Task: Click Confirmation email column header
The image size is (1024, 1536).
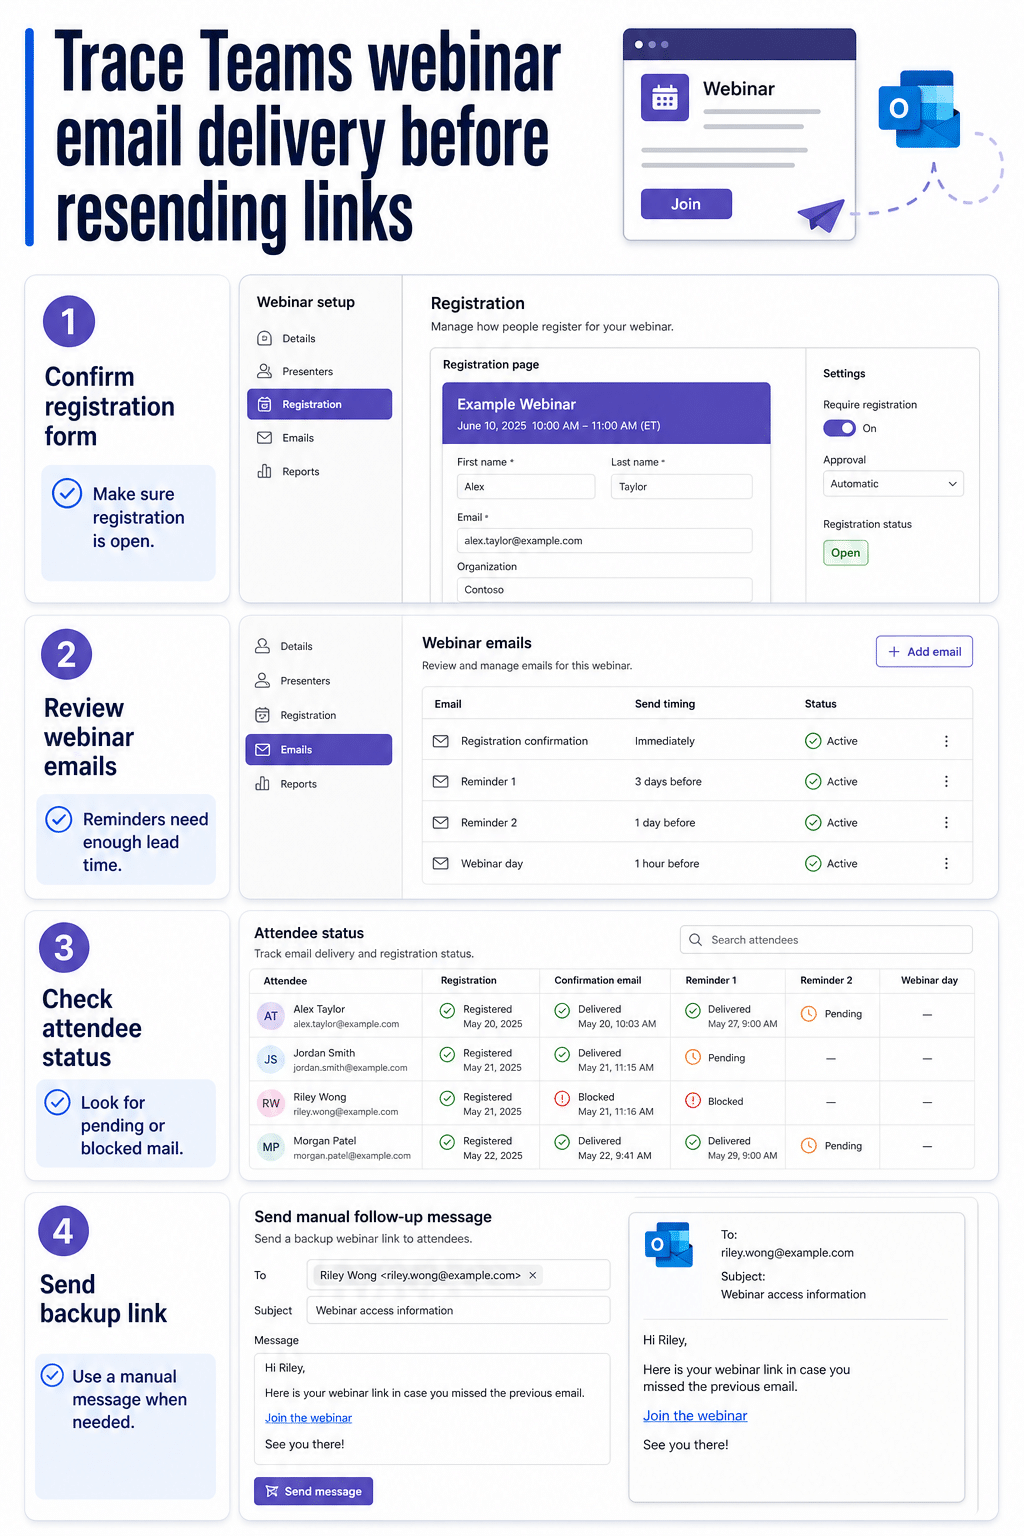Action: 598,981
